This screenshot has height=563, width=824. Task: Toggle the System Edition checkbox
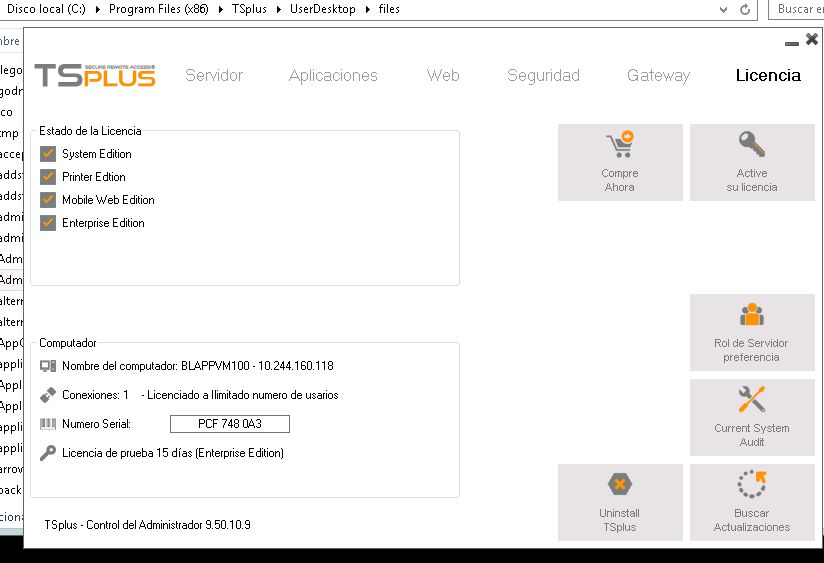[x=48, y=154]
